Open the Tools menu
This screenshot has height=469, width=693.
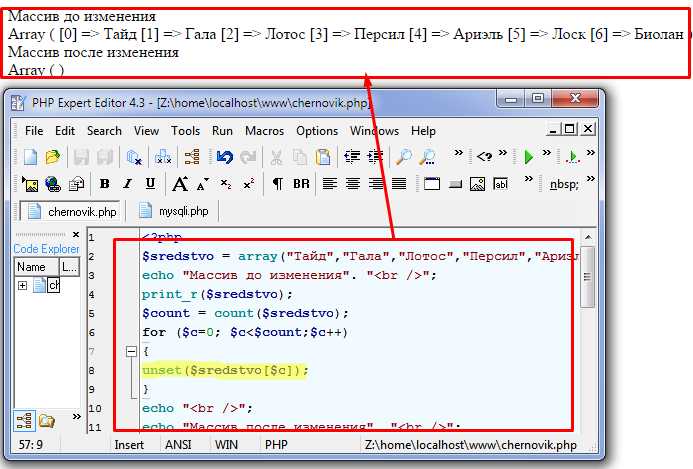click(x=185, y=131)
